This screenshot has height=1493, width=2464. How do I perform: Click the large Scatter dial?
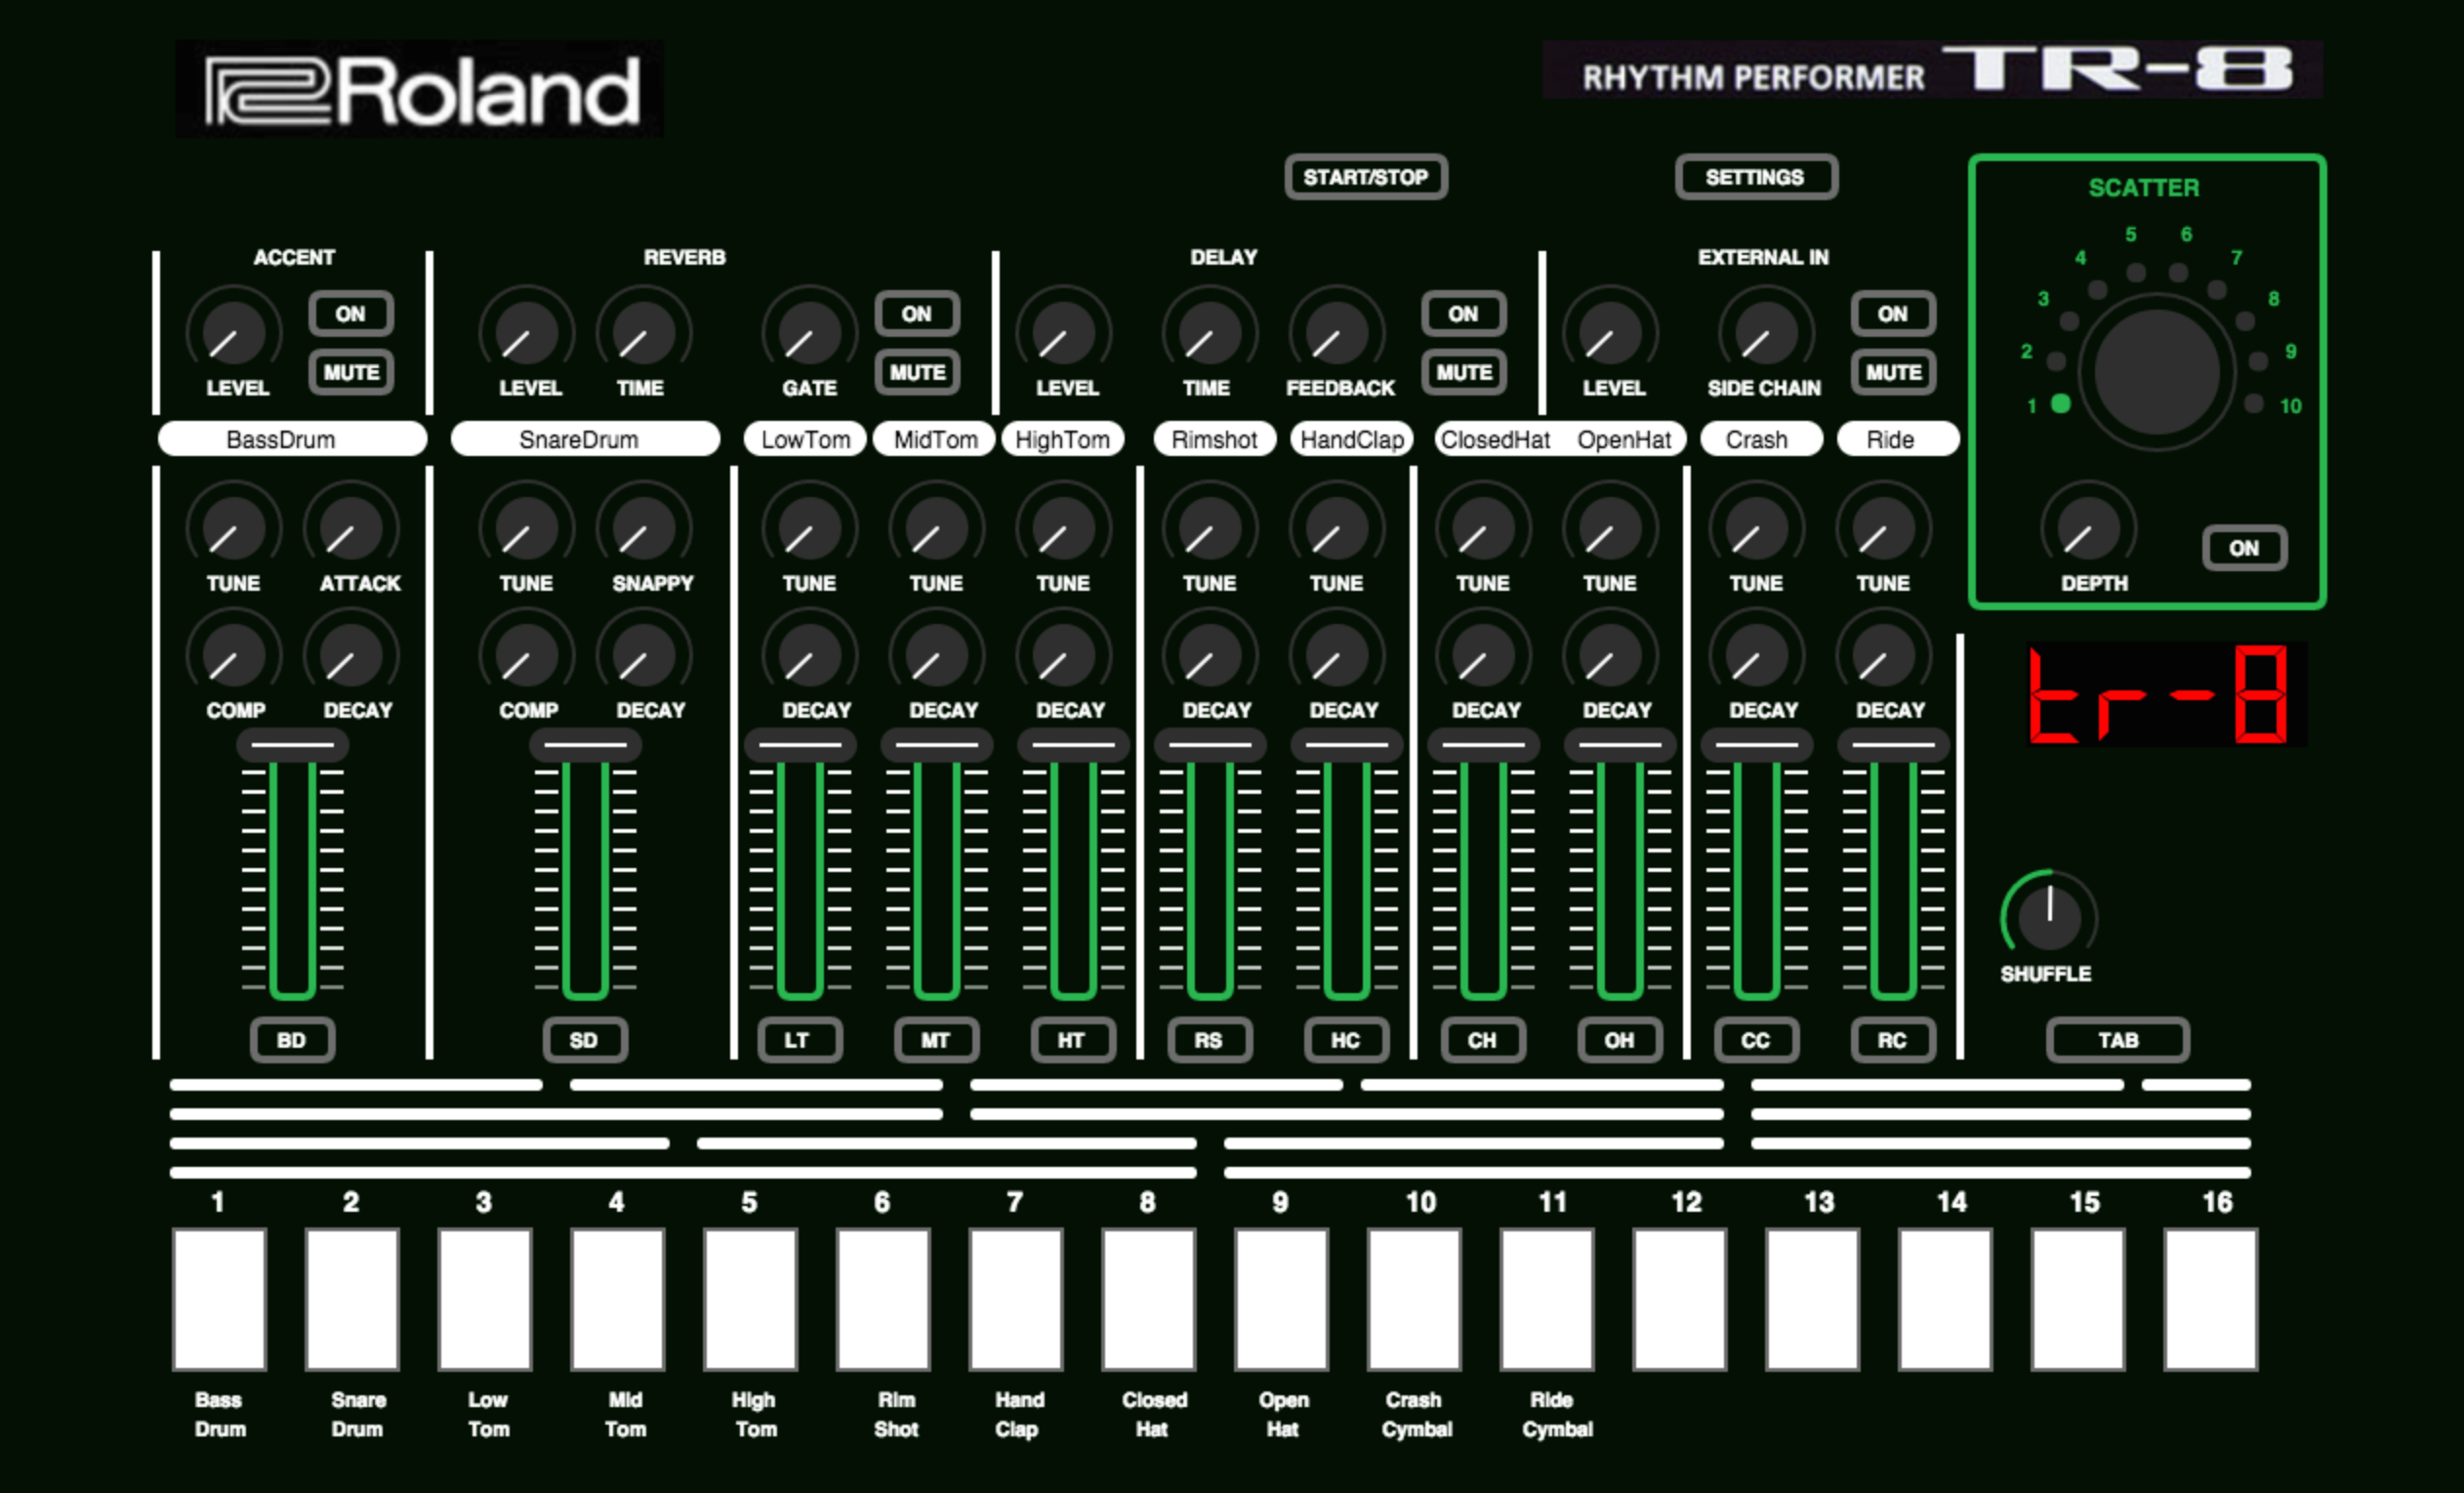coord(2157,372)
